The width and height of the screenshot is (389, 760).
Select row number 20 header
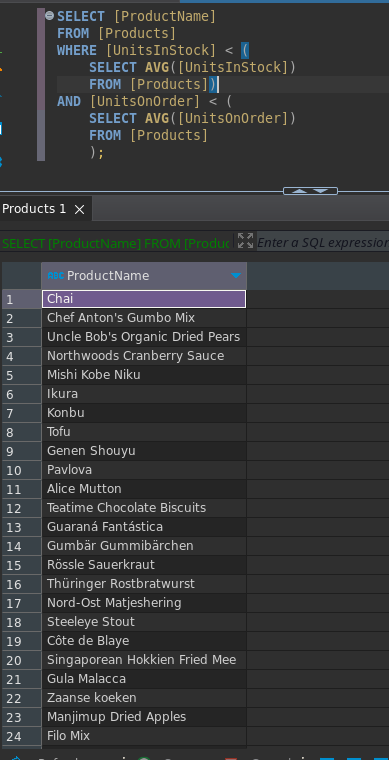21,660
